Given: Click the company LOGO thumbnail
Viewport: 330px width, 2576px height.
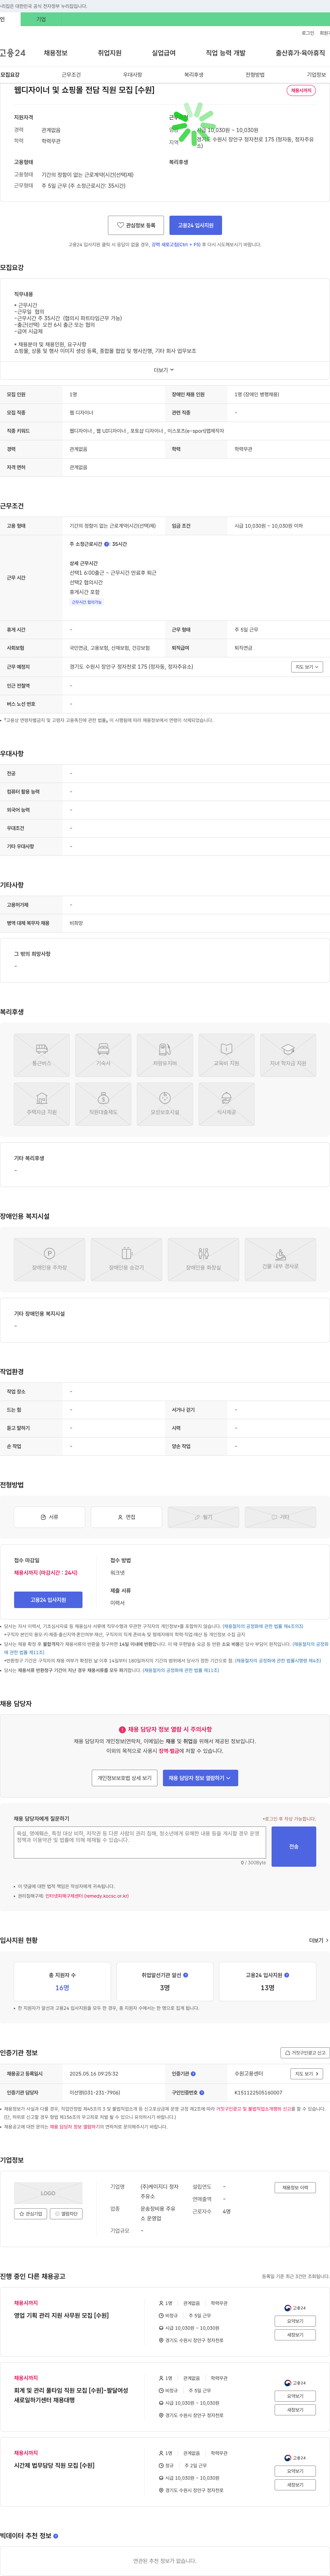Looking at the screenshot, I should click(x=48, y=2193).
